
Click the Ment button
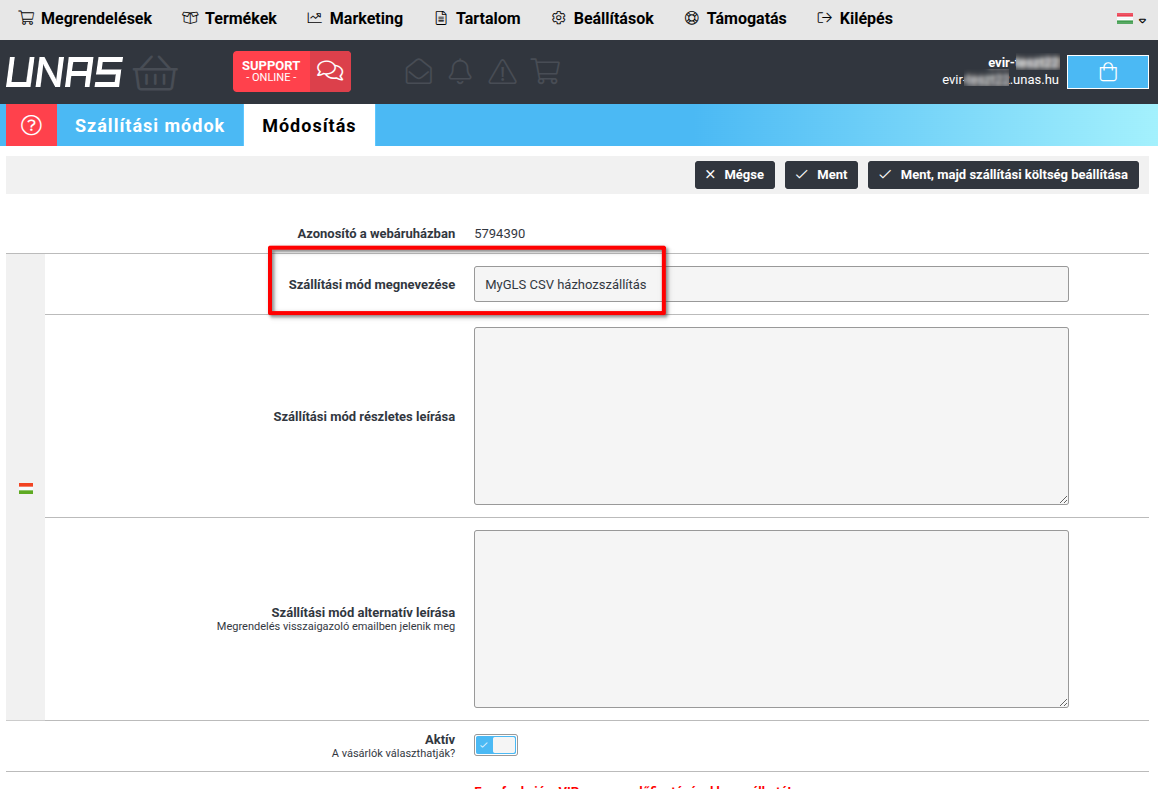pyautogui.click(x=821, y=174)
